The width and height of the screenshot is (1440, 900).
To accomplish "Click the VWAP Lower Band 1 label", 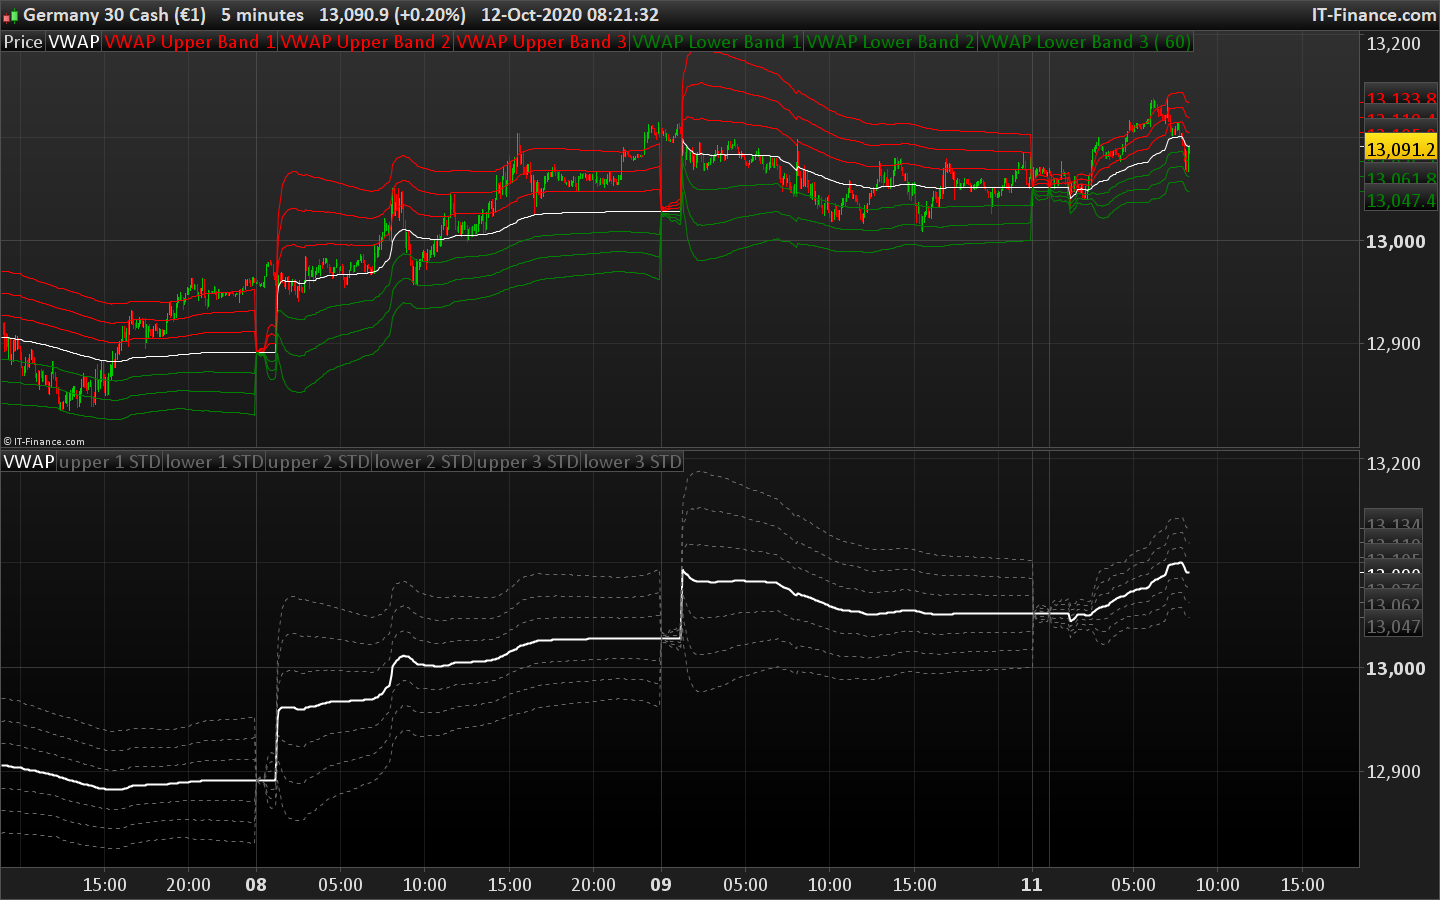I will (x=717, y=42).
